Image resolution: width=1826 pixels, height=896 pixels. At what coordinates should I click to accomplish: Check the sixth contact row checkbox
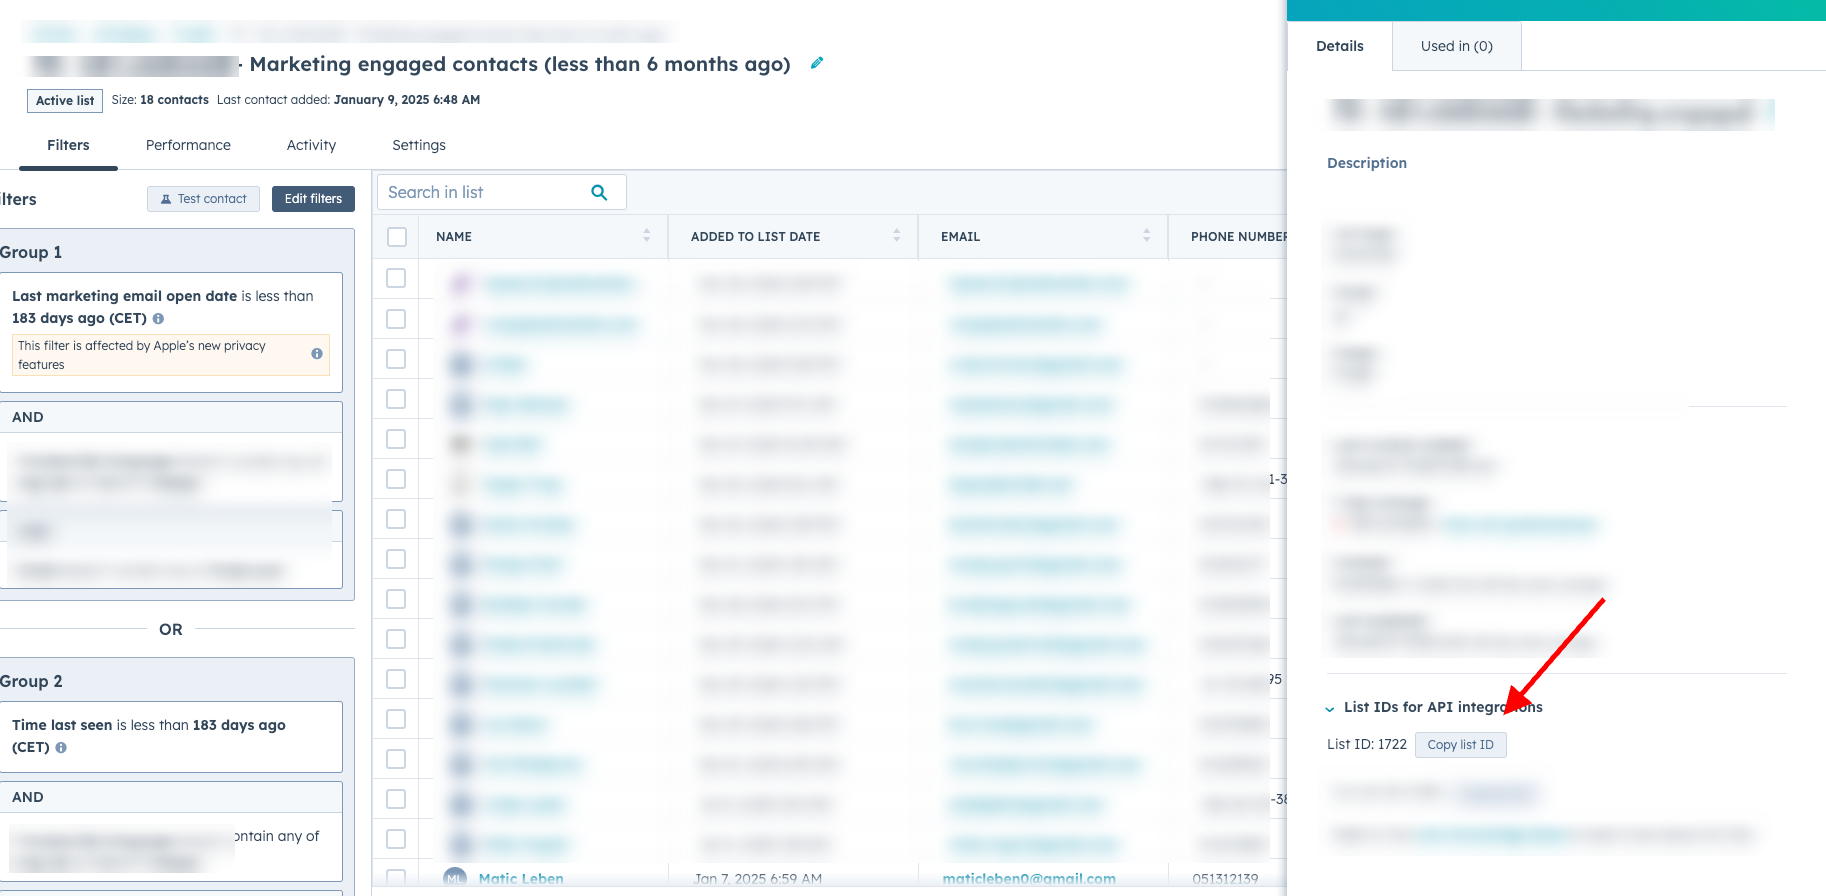pos(396,479)
